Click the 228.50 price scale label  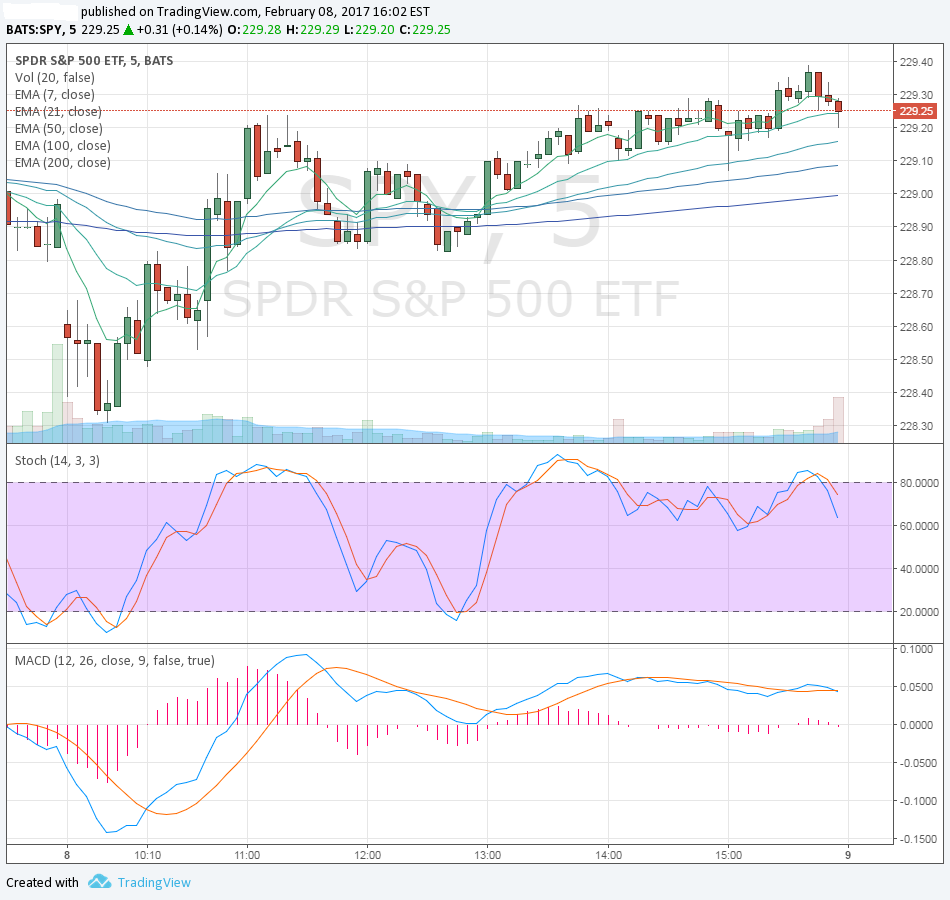[x=916, y=360]
